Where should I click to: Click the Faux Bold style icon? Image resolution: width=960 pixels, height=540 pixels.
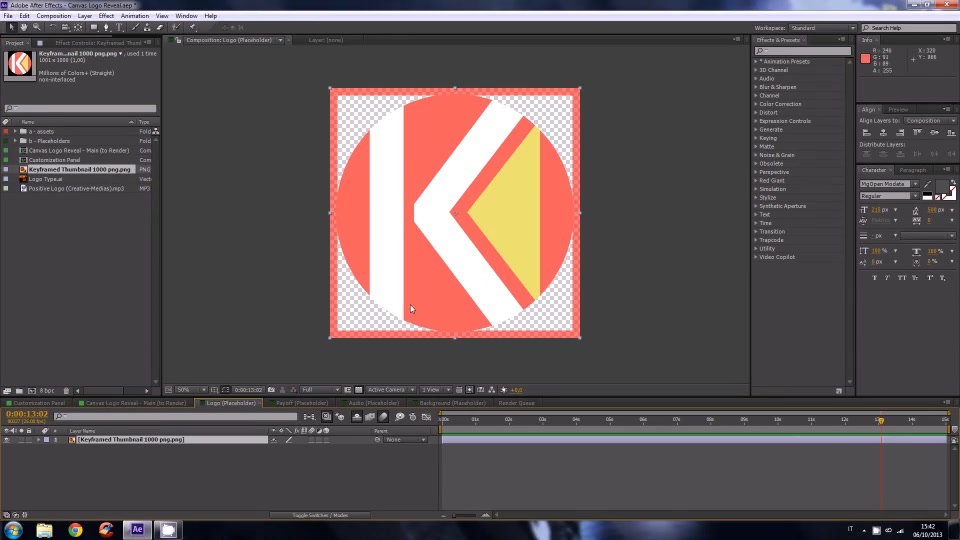click(x=874, y=278)
